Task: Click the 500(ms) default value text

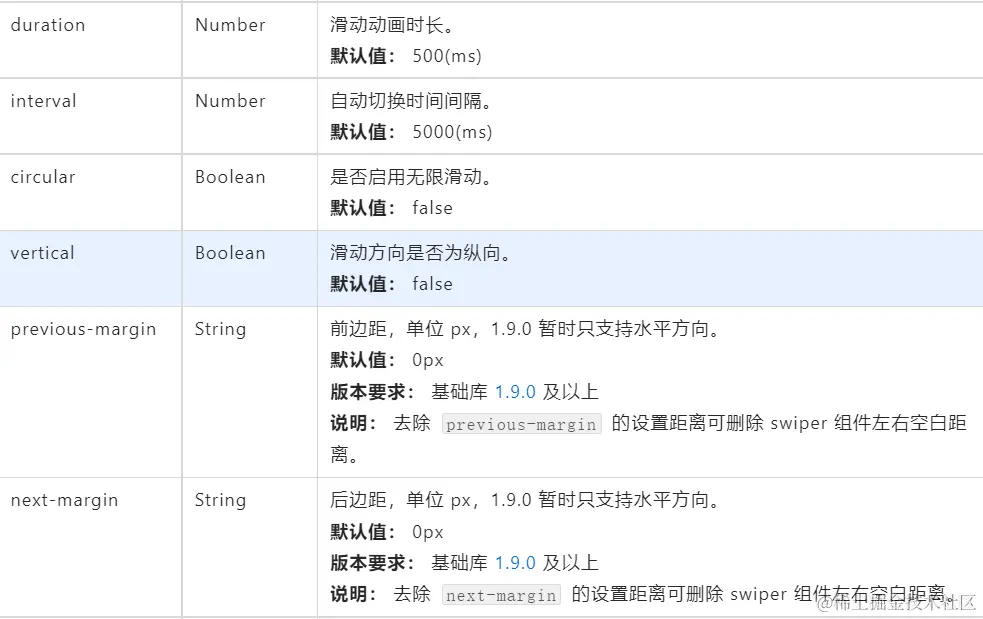Action: coord(447,56)
